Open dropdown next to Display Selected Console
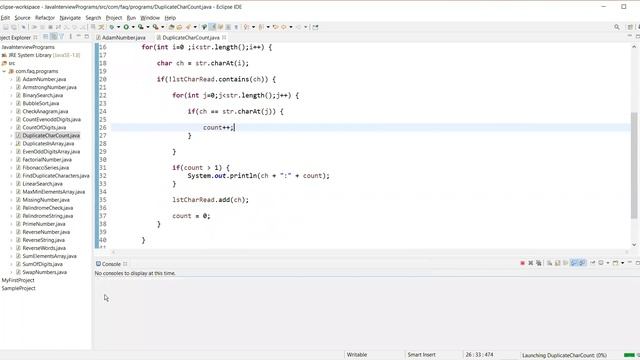This screenshot has width=640, height=360. click(608, 263)
